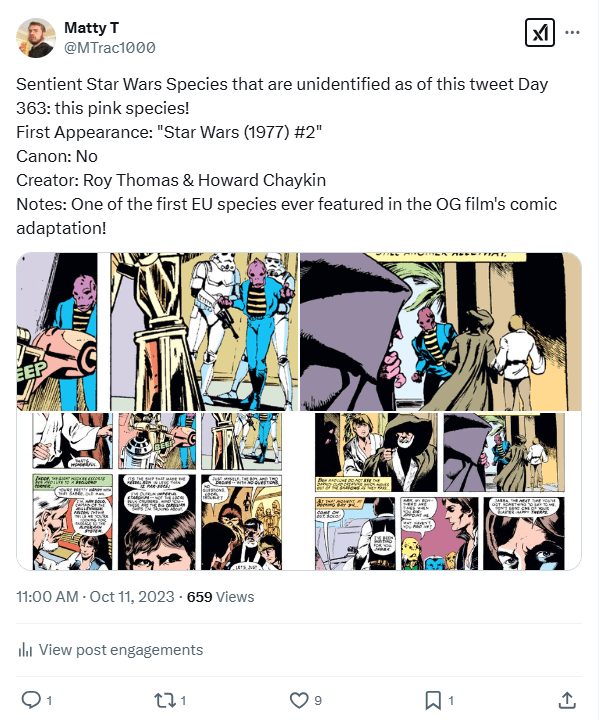Click the share upload icon
This screenshot has height=720, width=600.
pyautogui.click(x=566, y=699)
